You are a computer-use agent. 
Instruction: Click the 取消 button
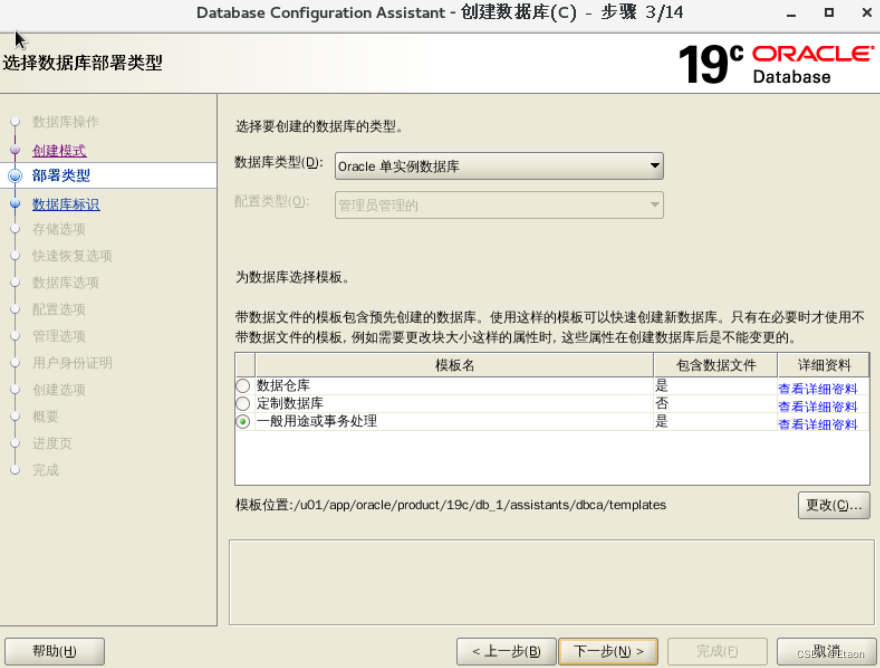[826, 651]
